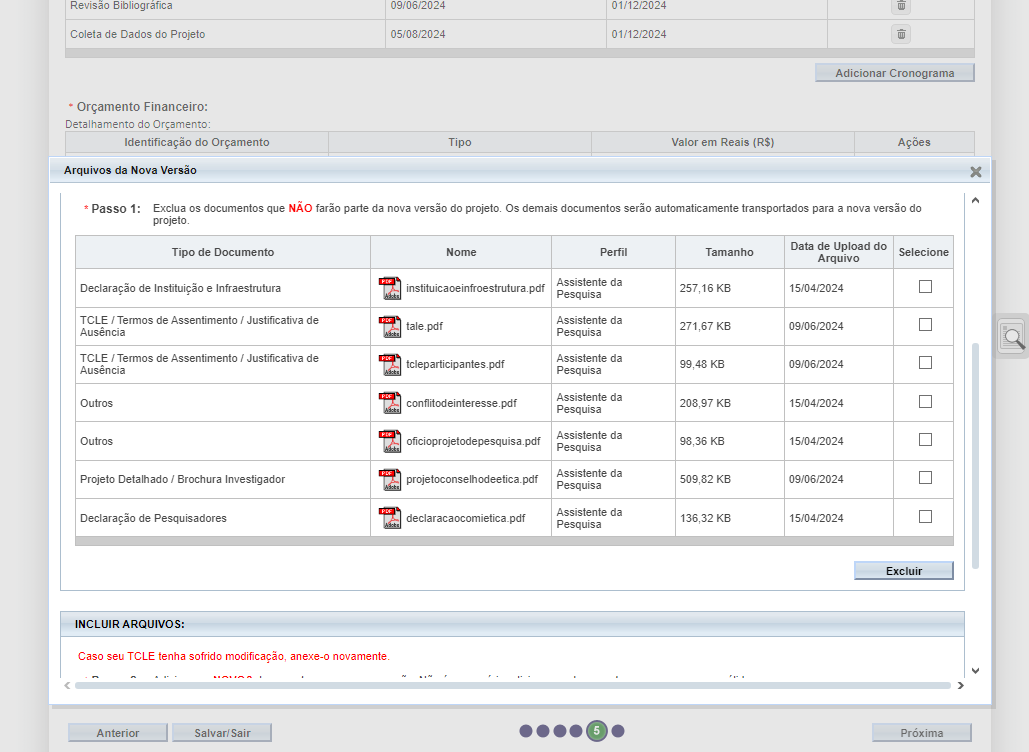Go back with the Anterior button
The image size is (1029, 752).
[118, 733]
